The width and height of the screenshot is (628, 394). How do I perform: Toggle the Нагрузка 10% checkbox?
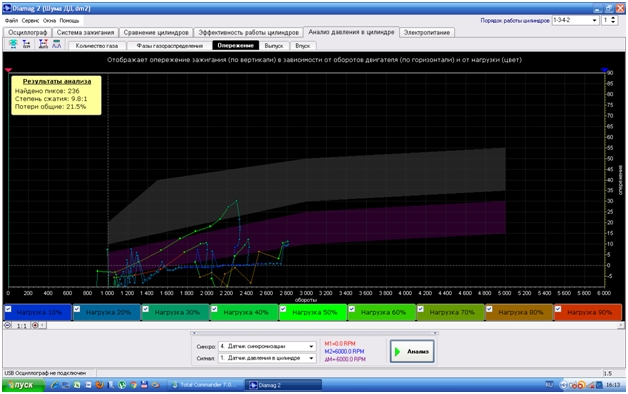[8, 309]
